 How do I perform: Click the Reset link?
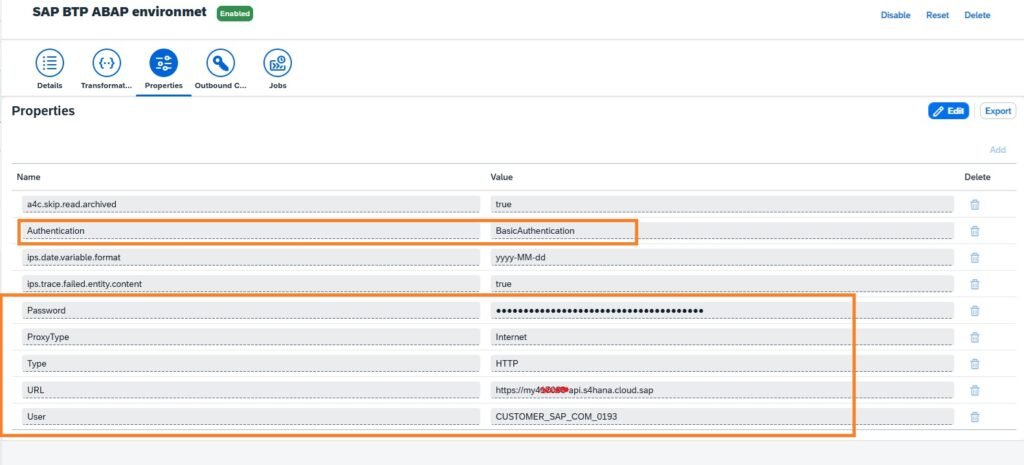[937, 15]
